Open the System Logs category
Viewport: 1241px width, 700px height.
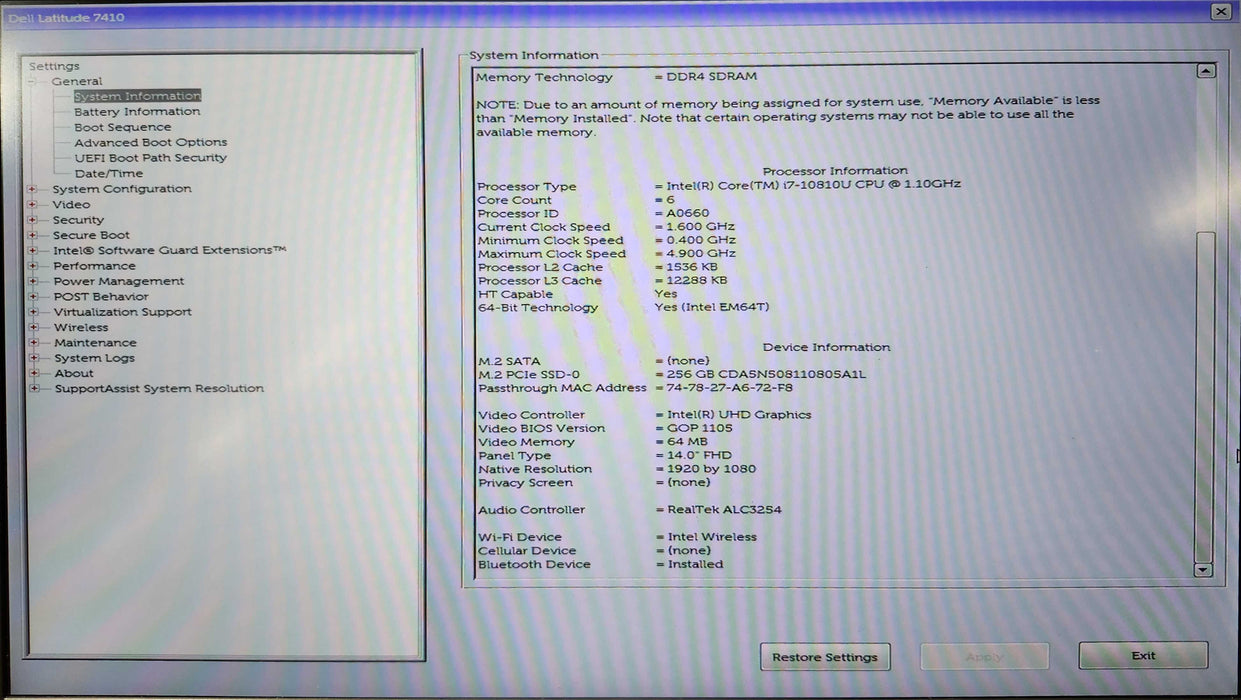94,358
